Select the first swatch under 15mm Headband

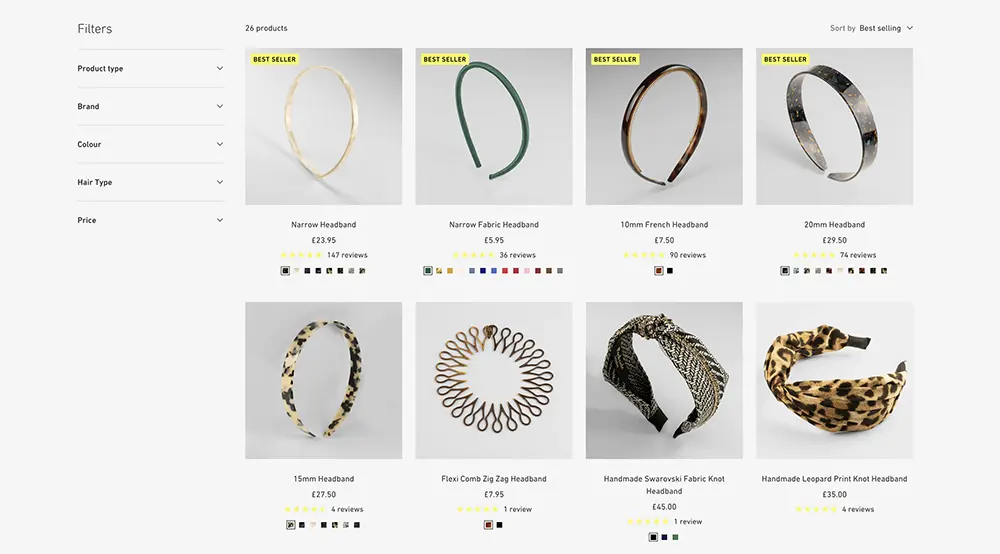click(291, 525)
